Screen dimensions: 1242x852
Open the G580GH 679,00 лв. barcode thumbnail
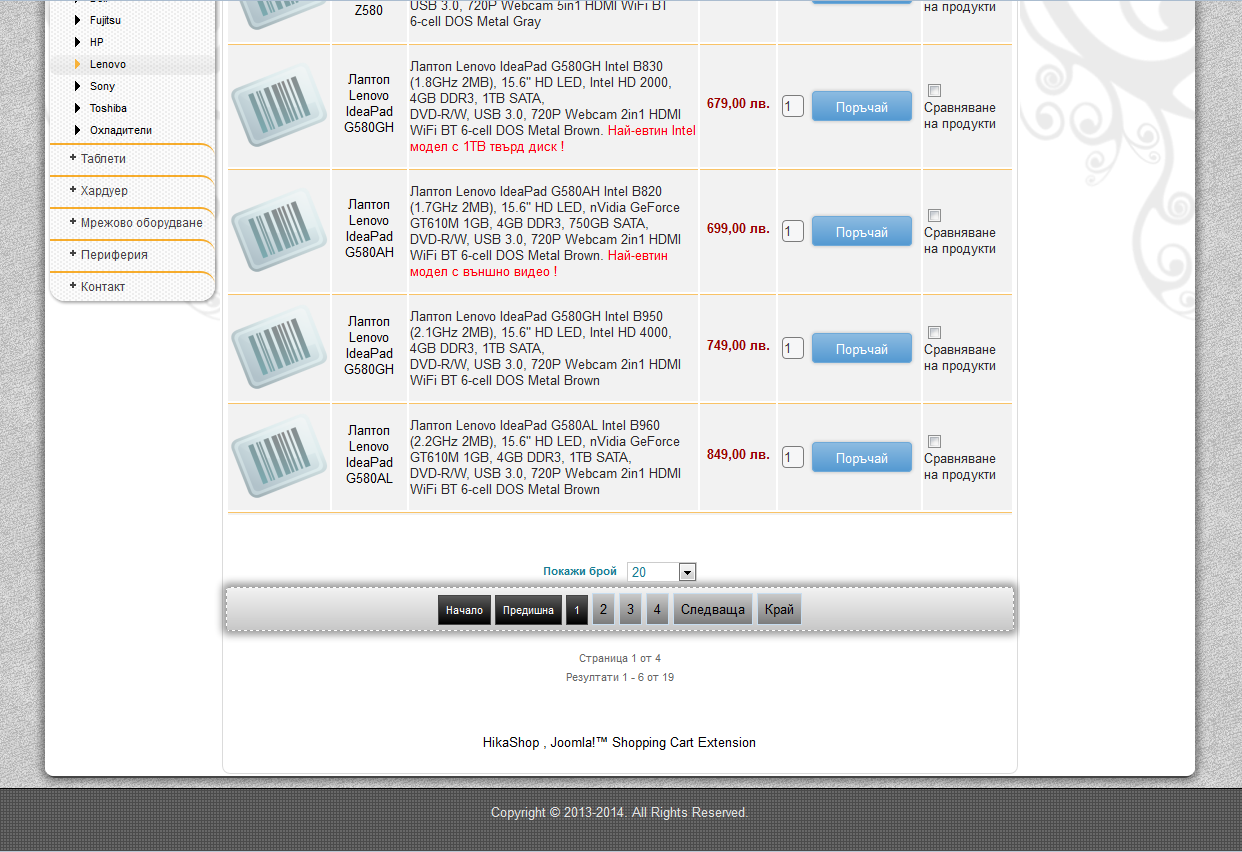[x=279, y=106]
